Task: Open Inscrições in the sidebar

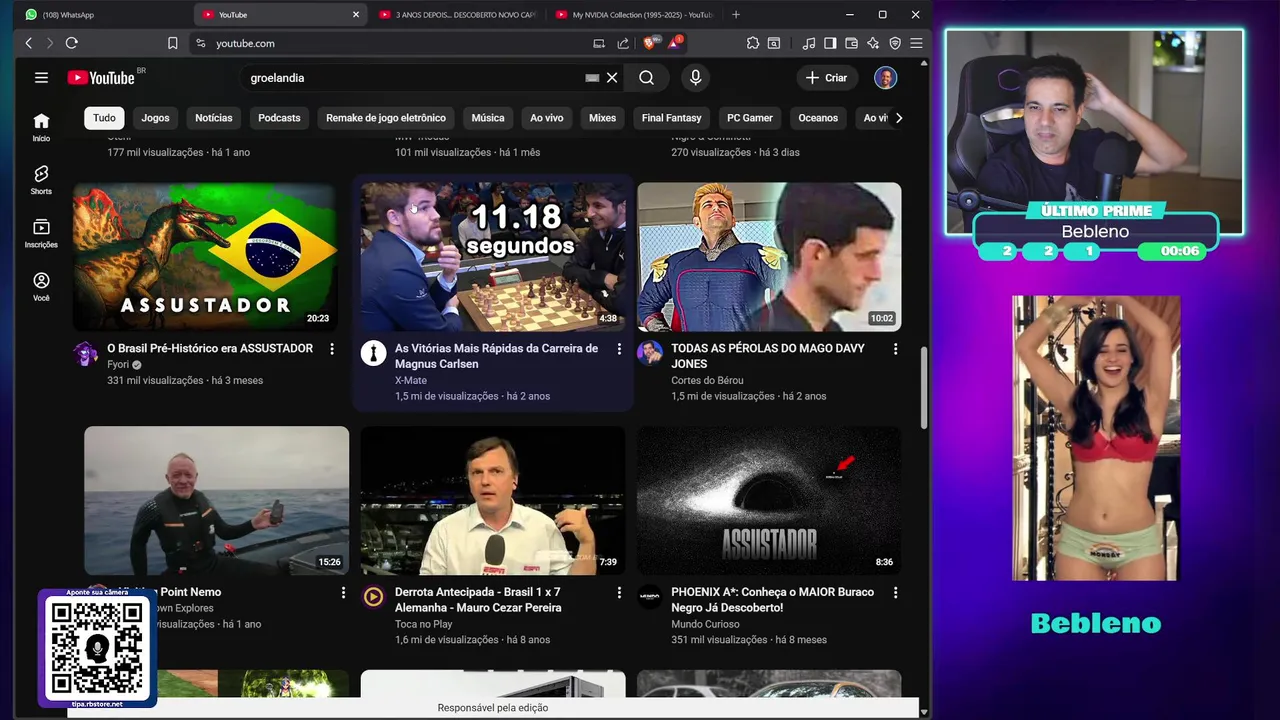Action: [41, 233]
